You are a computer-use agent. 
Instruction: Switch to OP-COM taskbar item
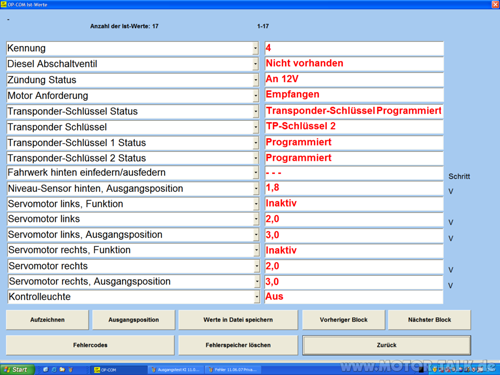click(x=118, y=370)
